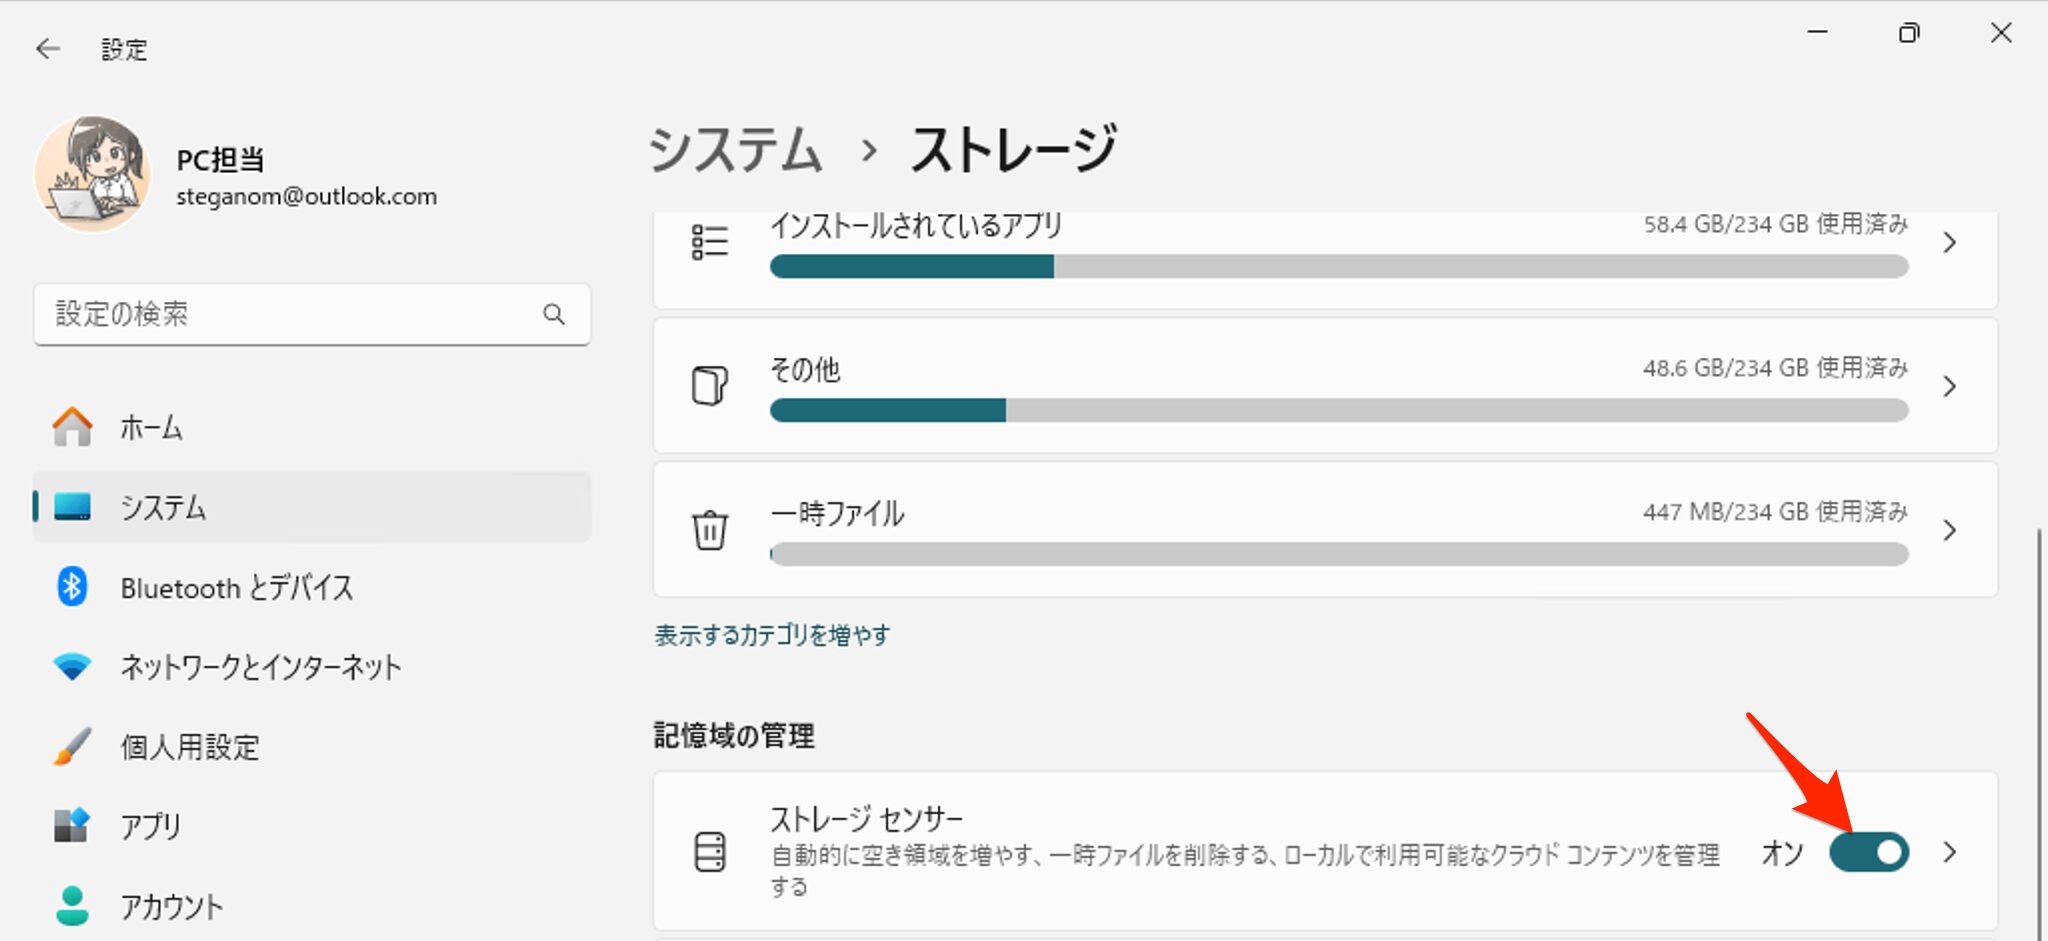Open 個人用設定 in the sidebar
Viewport: 2048px width, 941px height.
tap(190, 747)
